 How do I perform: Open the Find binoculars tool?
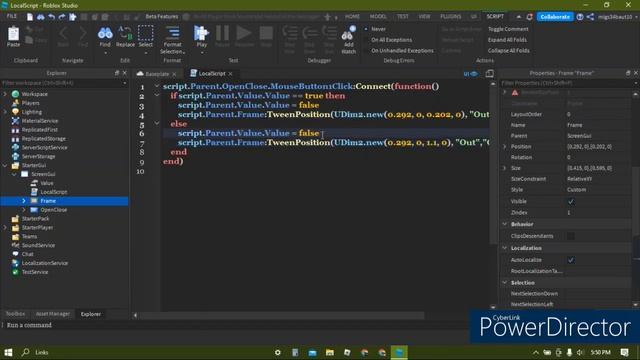click(x=105, y=34)
